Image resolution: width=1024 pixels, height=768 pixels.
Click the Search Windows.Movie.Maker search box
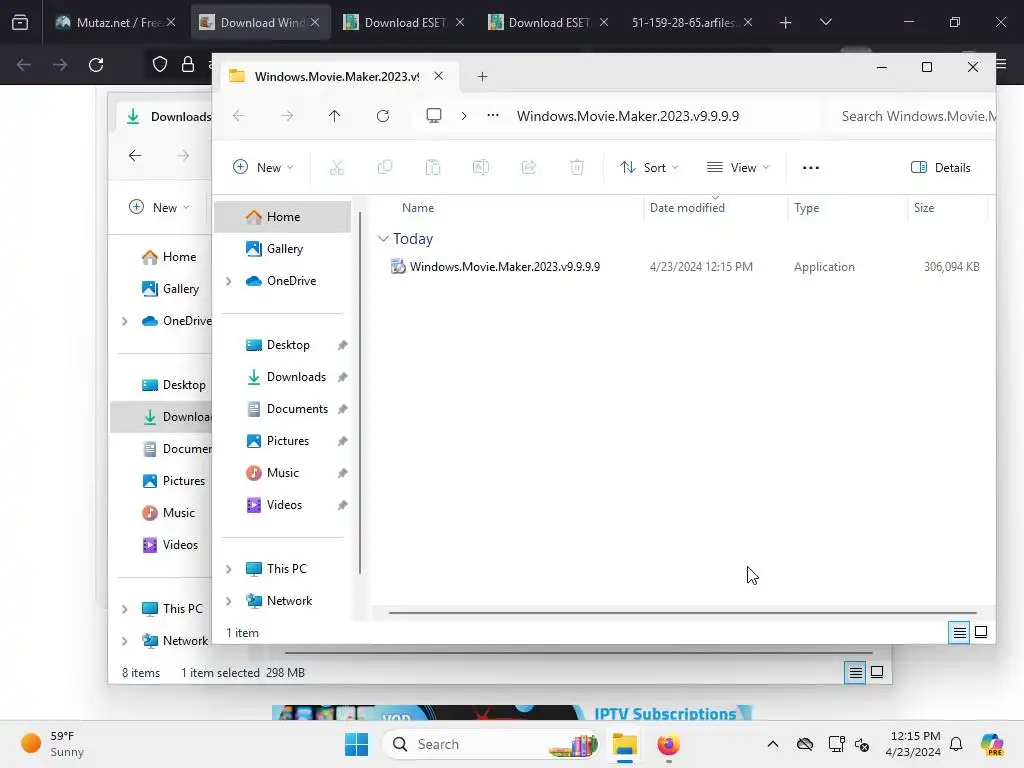click(915, 116)
